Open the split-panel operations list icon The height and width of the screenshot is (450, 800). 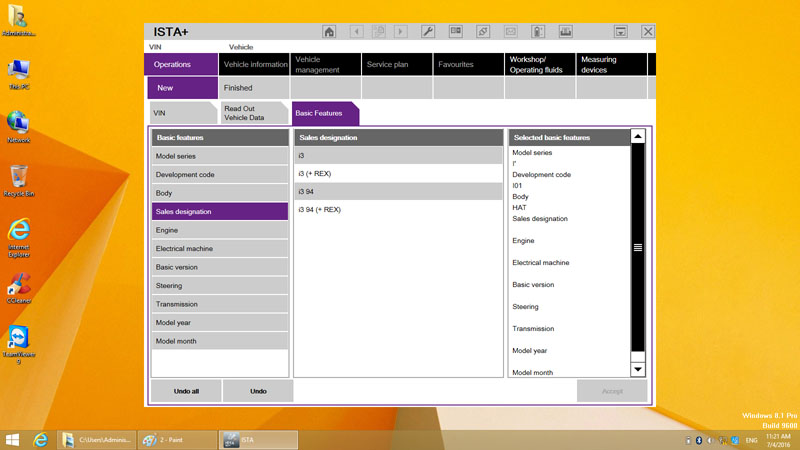[x=456, y=32]
